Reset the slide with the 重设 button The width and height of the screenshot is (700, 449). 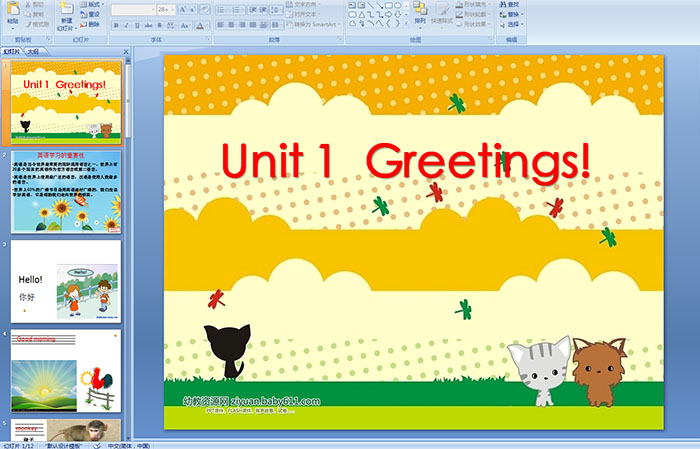pos(90,14)
